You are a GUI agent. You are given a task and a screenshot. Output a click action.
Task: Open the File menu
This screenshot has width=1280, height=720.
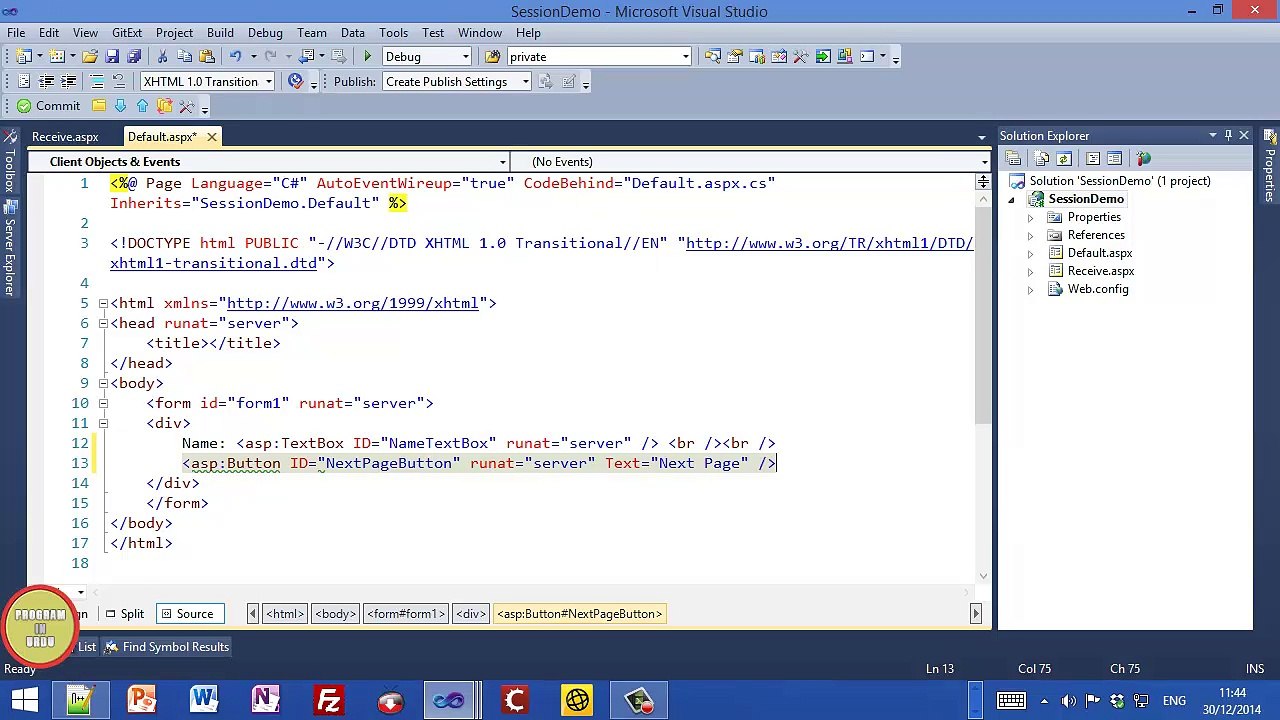point(16,33)
